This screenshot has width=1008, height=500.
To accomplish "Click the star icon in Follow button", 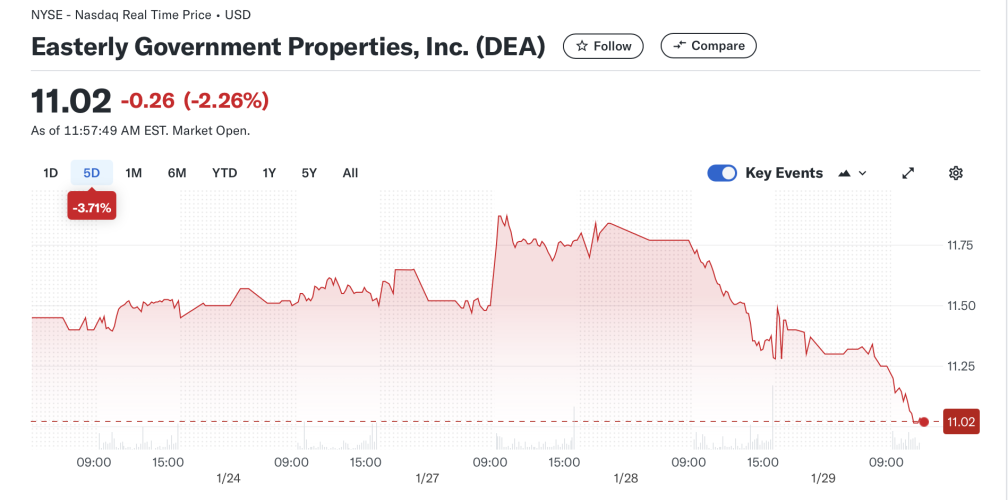I will tap(582, 46).
